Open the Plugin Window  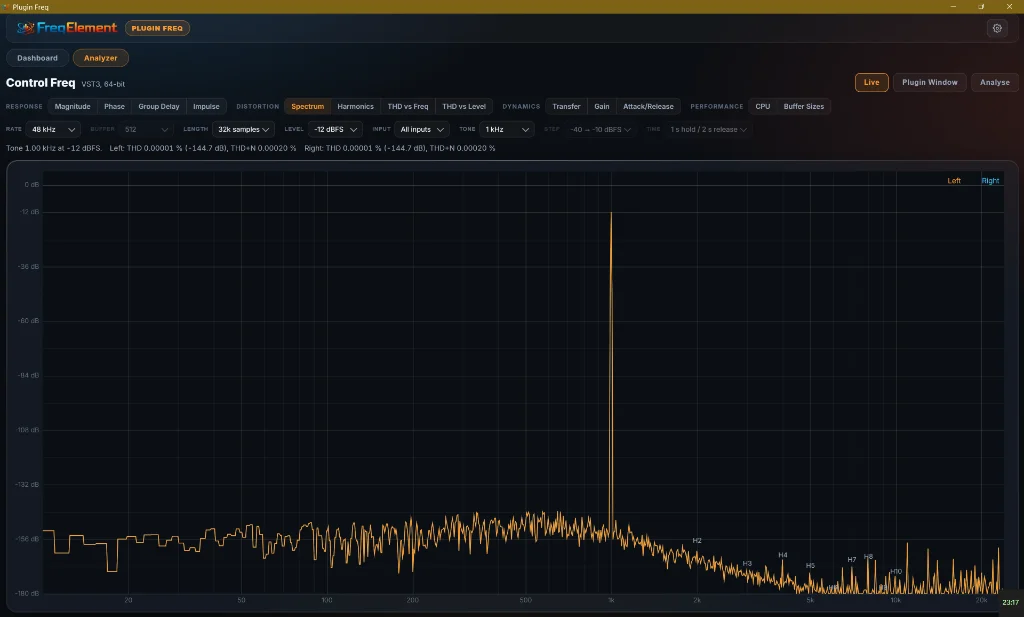pyautogui.click(x=929, y=82)
